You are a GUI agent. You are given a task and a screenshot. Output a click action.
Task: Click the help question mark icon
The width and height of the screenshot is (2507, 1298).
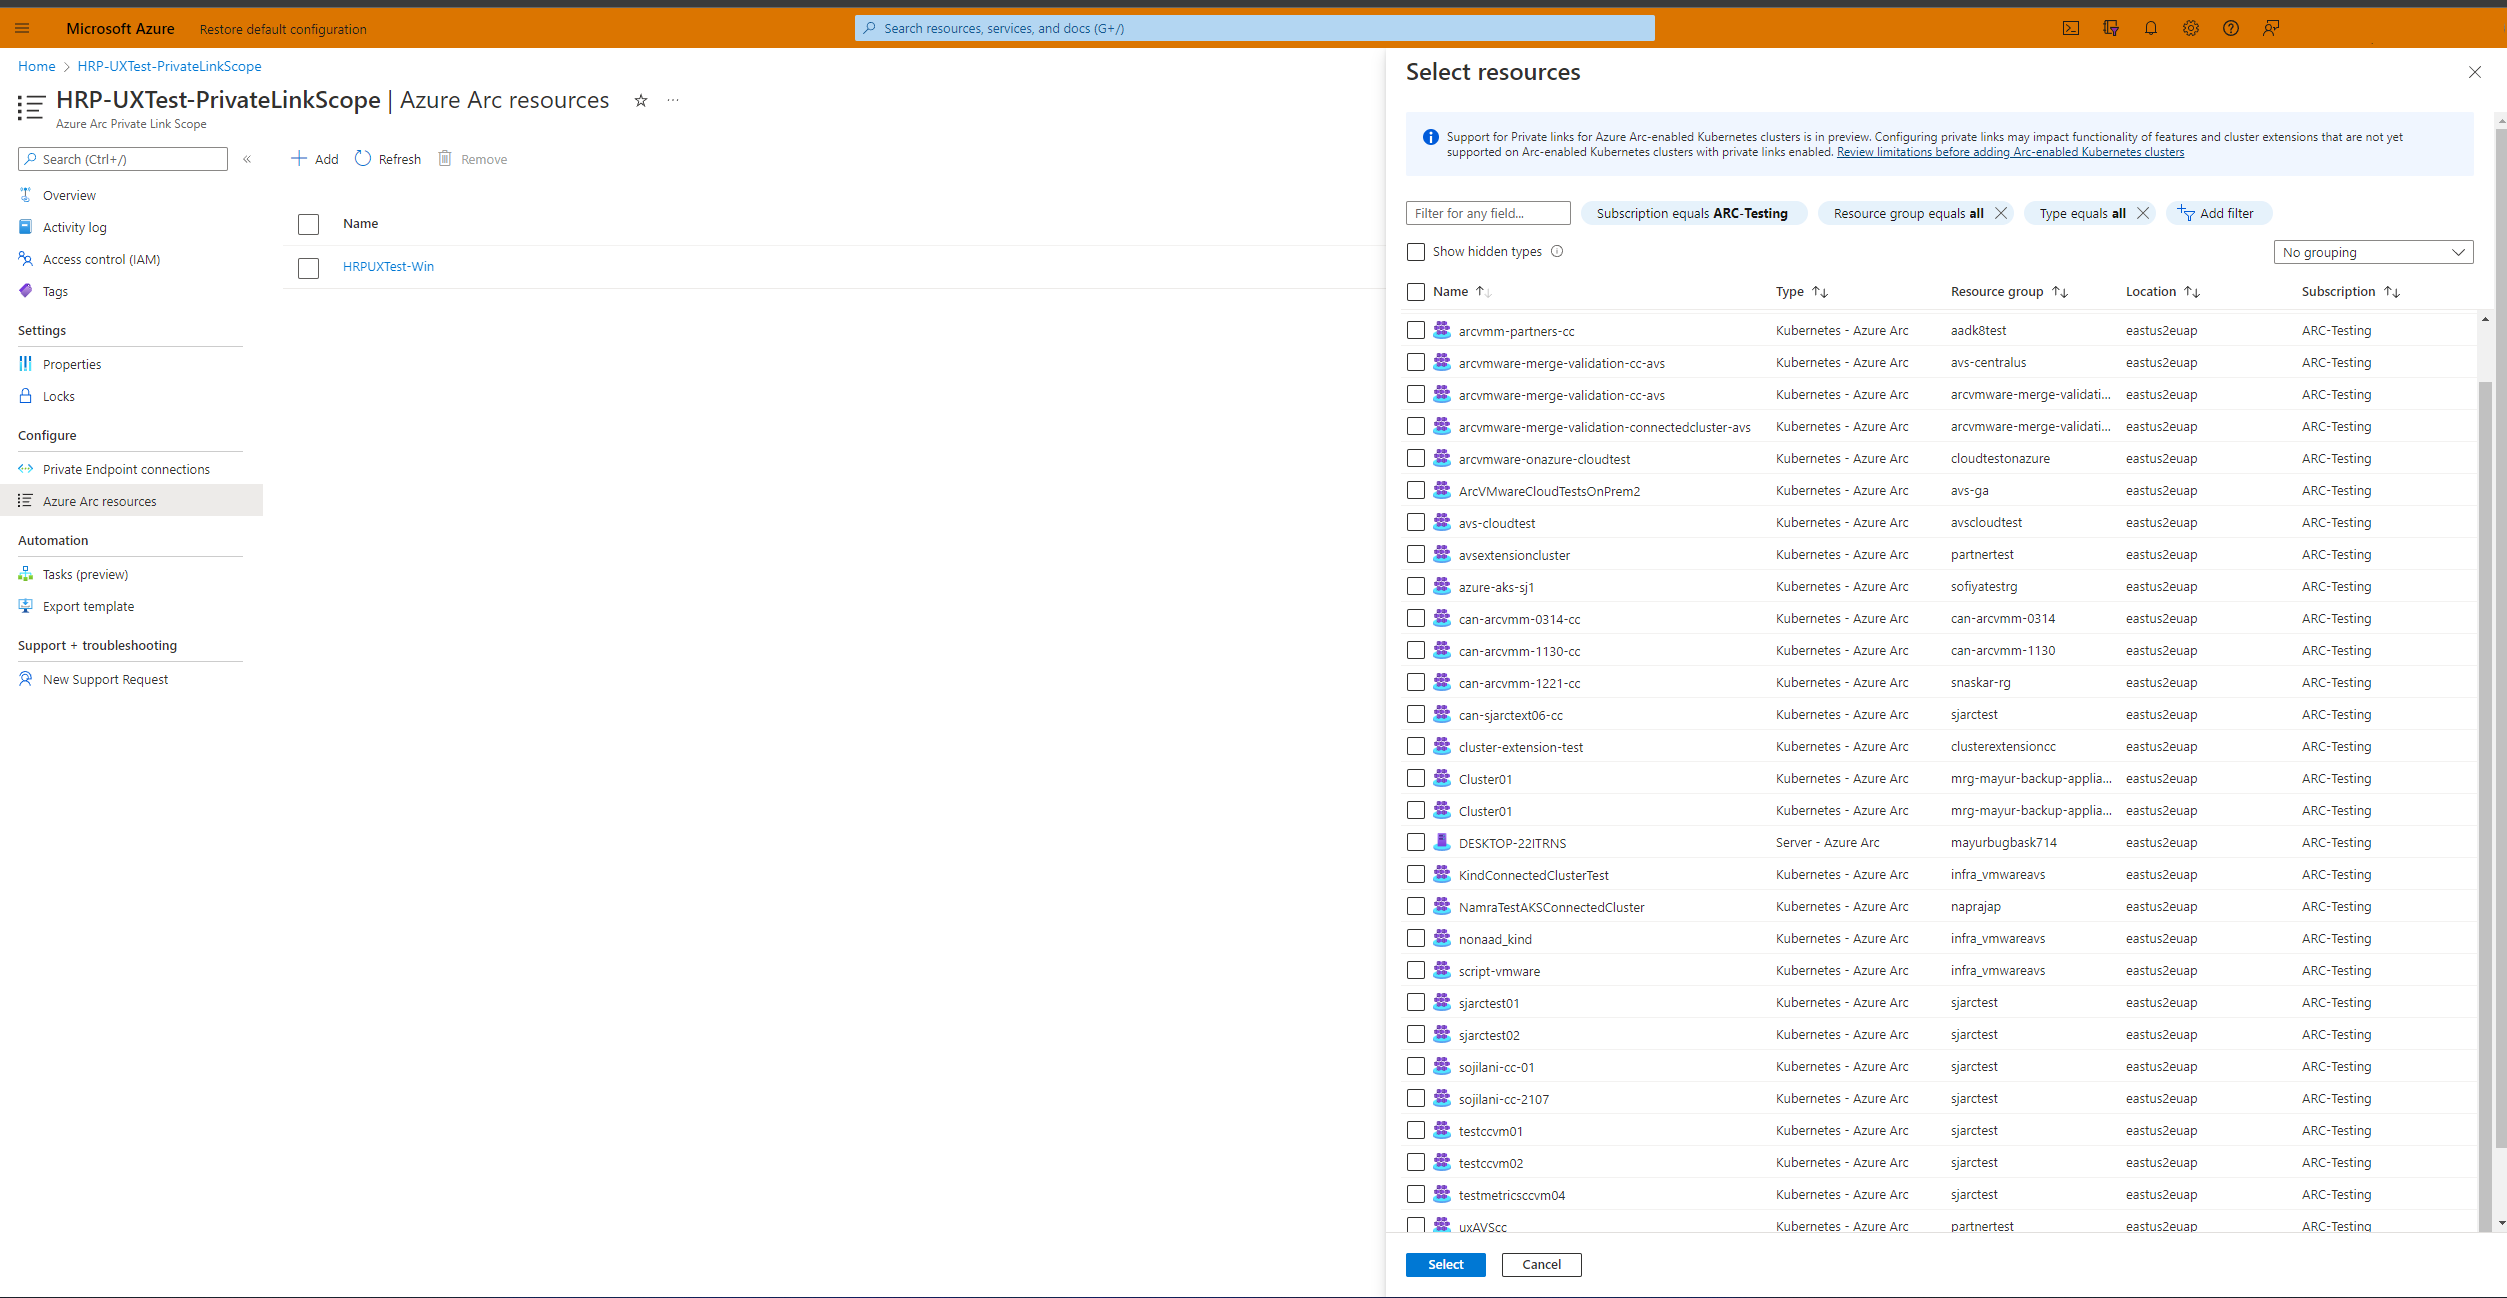click(2230, 28)
